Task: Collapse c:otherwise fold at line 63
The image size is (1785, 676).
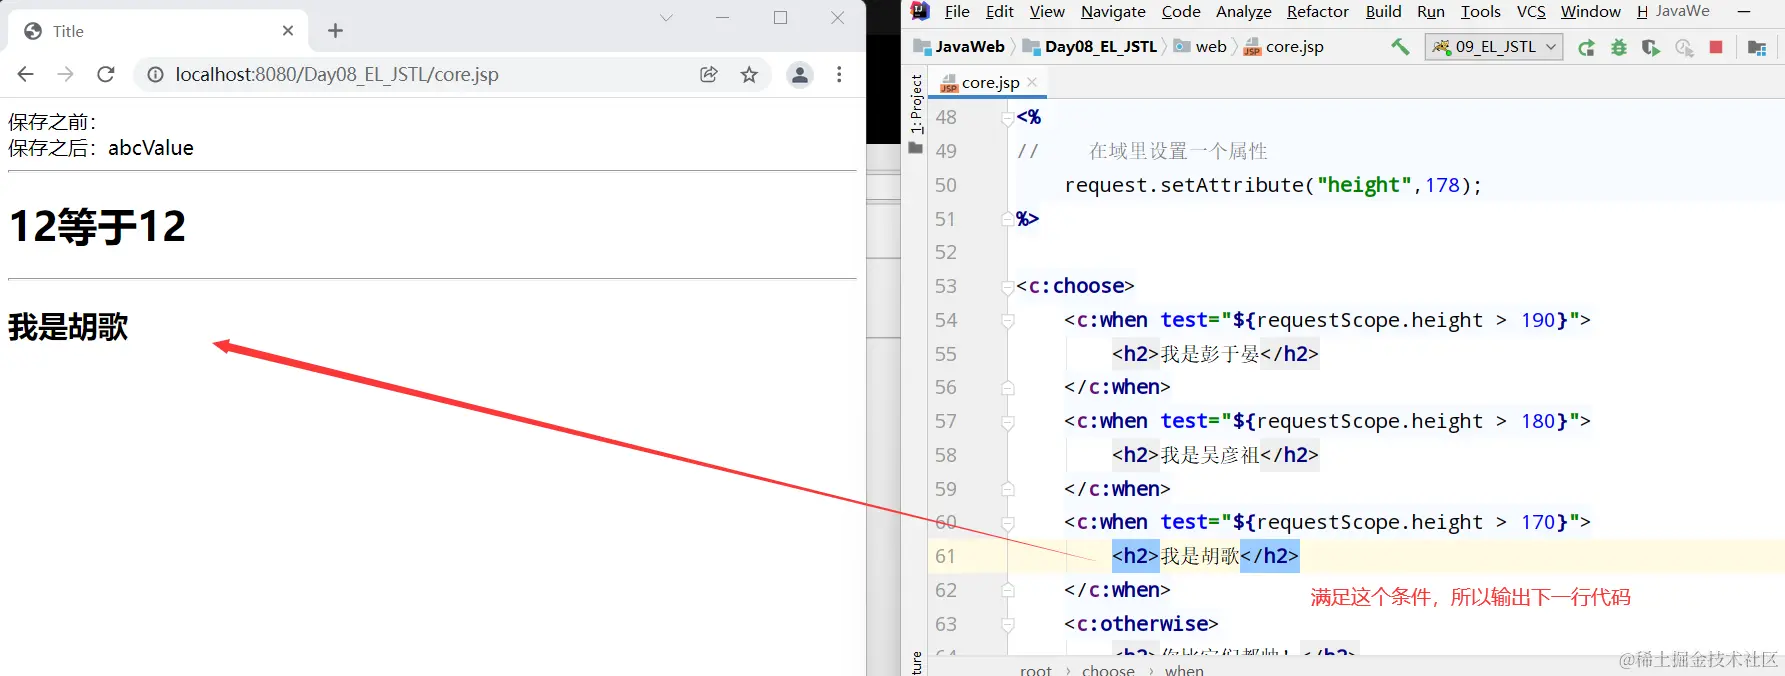Action: pos(1008,625)
